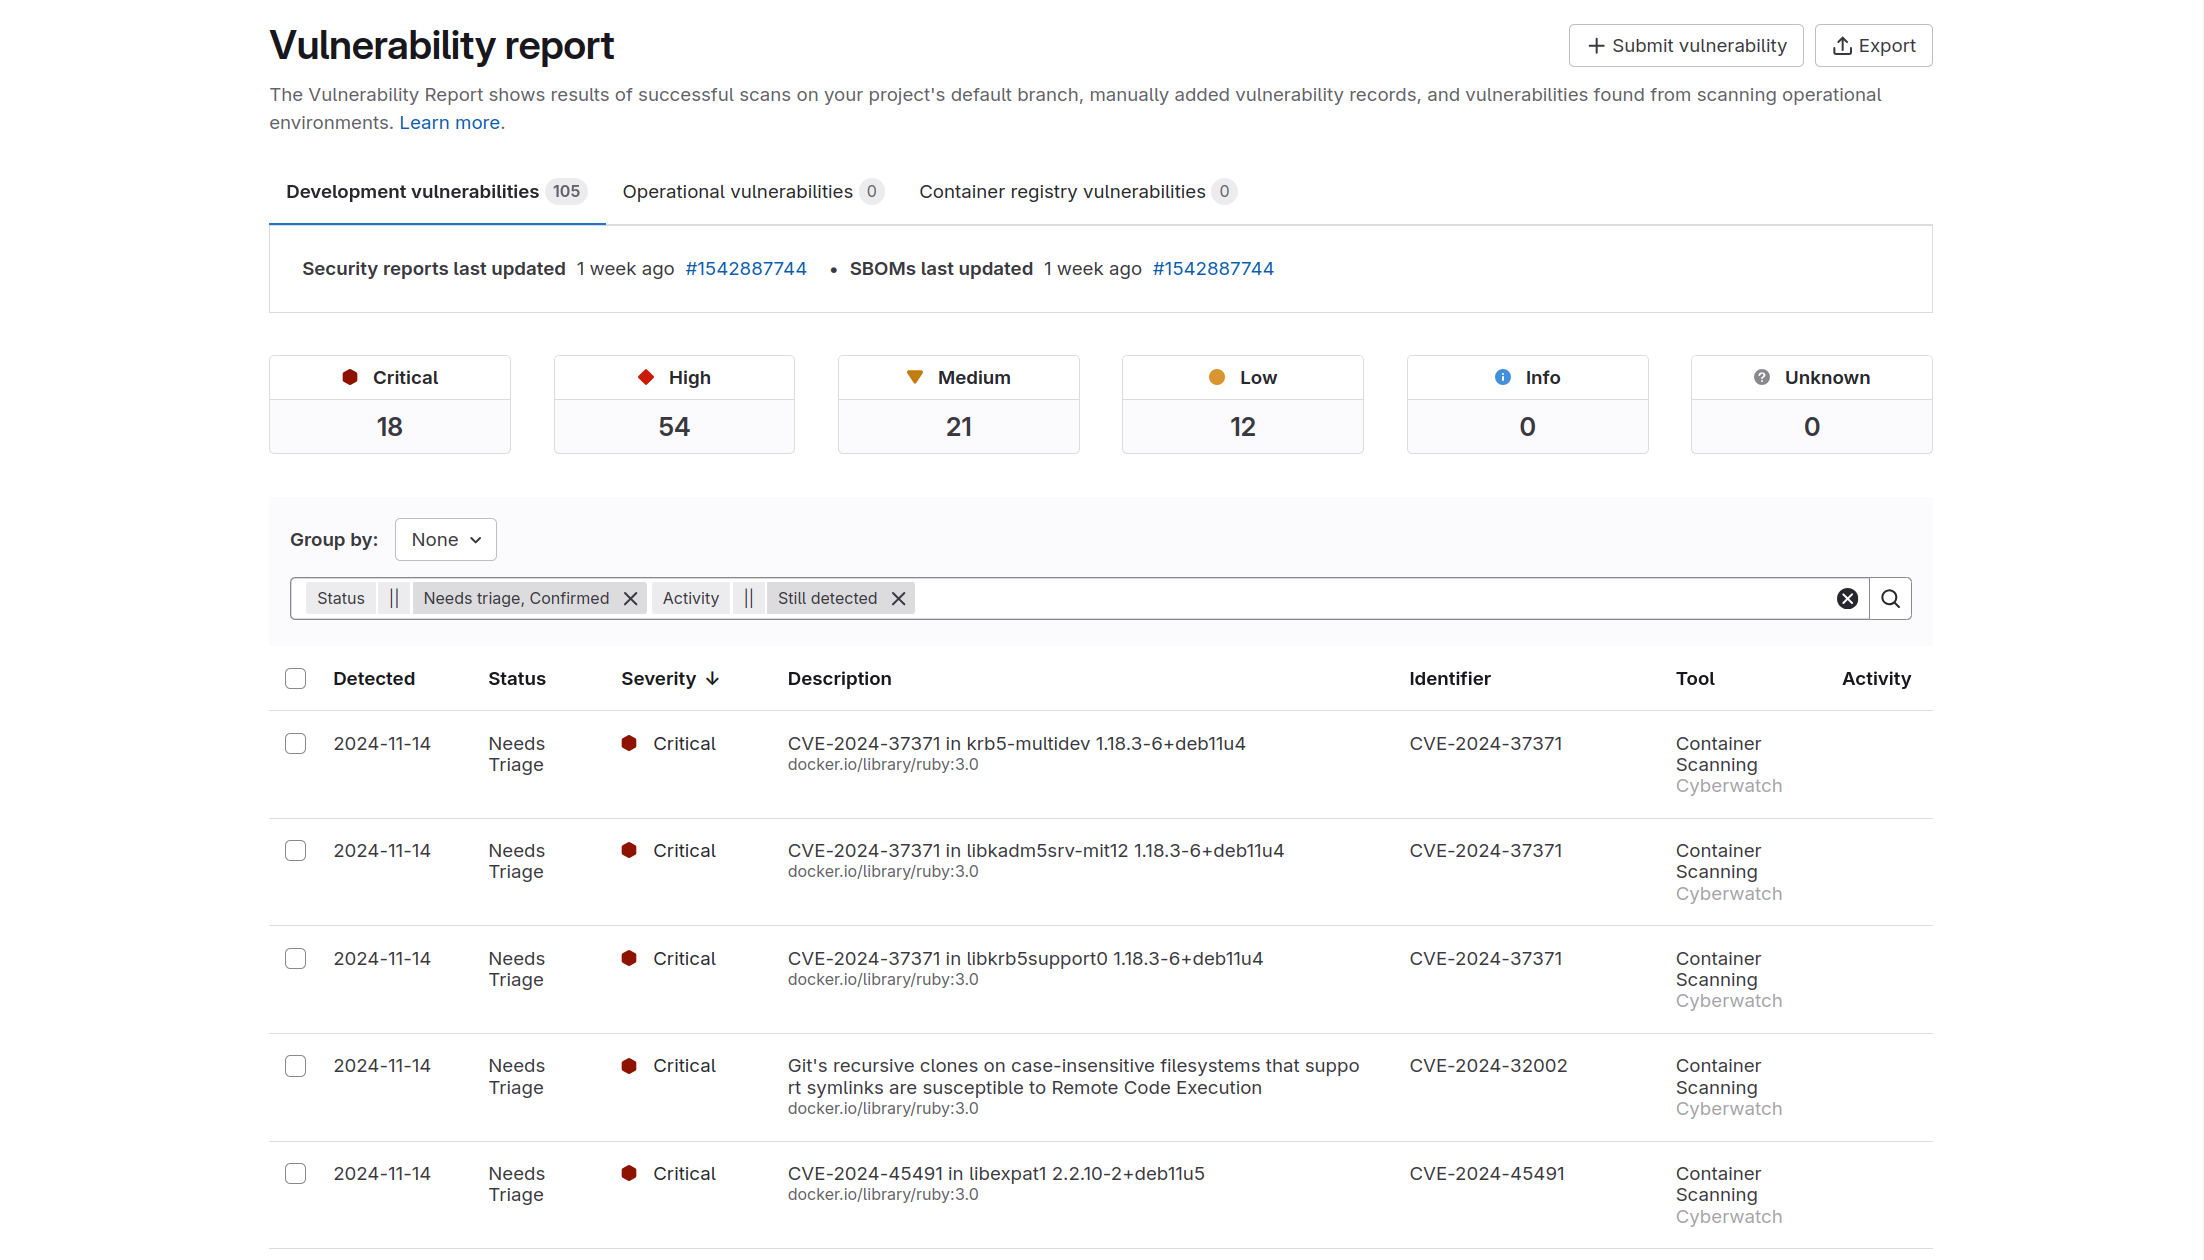Click the Detected column header
This screenshot has width=2204, height=1260.
374,679
